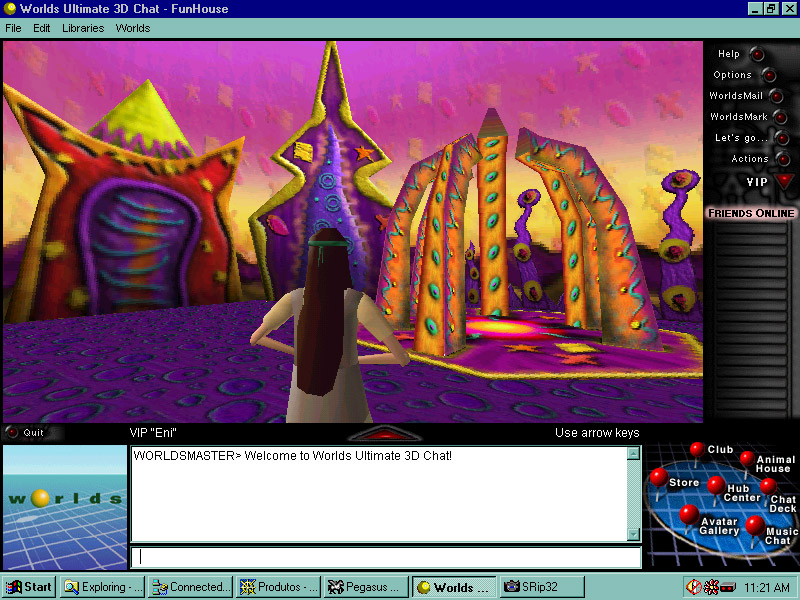Select the Music Chat map pin

tap(755, 525)
